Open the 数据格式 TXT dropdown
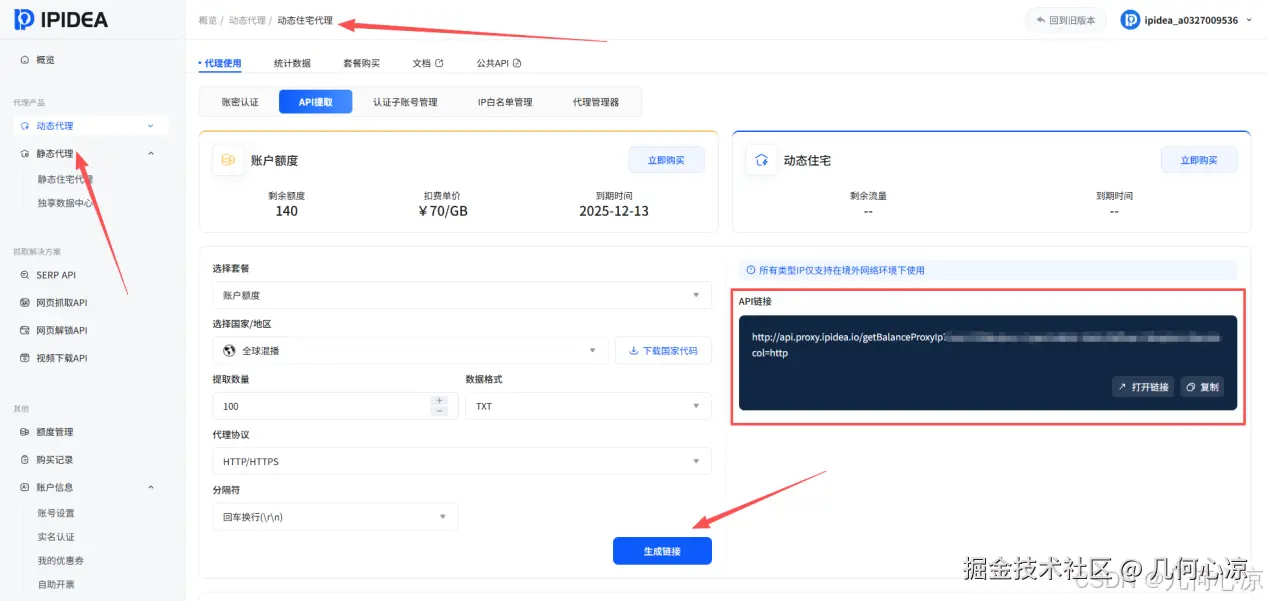Image resolution: width=1267 pixels, height=601 pixels. 588,406
